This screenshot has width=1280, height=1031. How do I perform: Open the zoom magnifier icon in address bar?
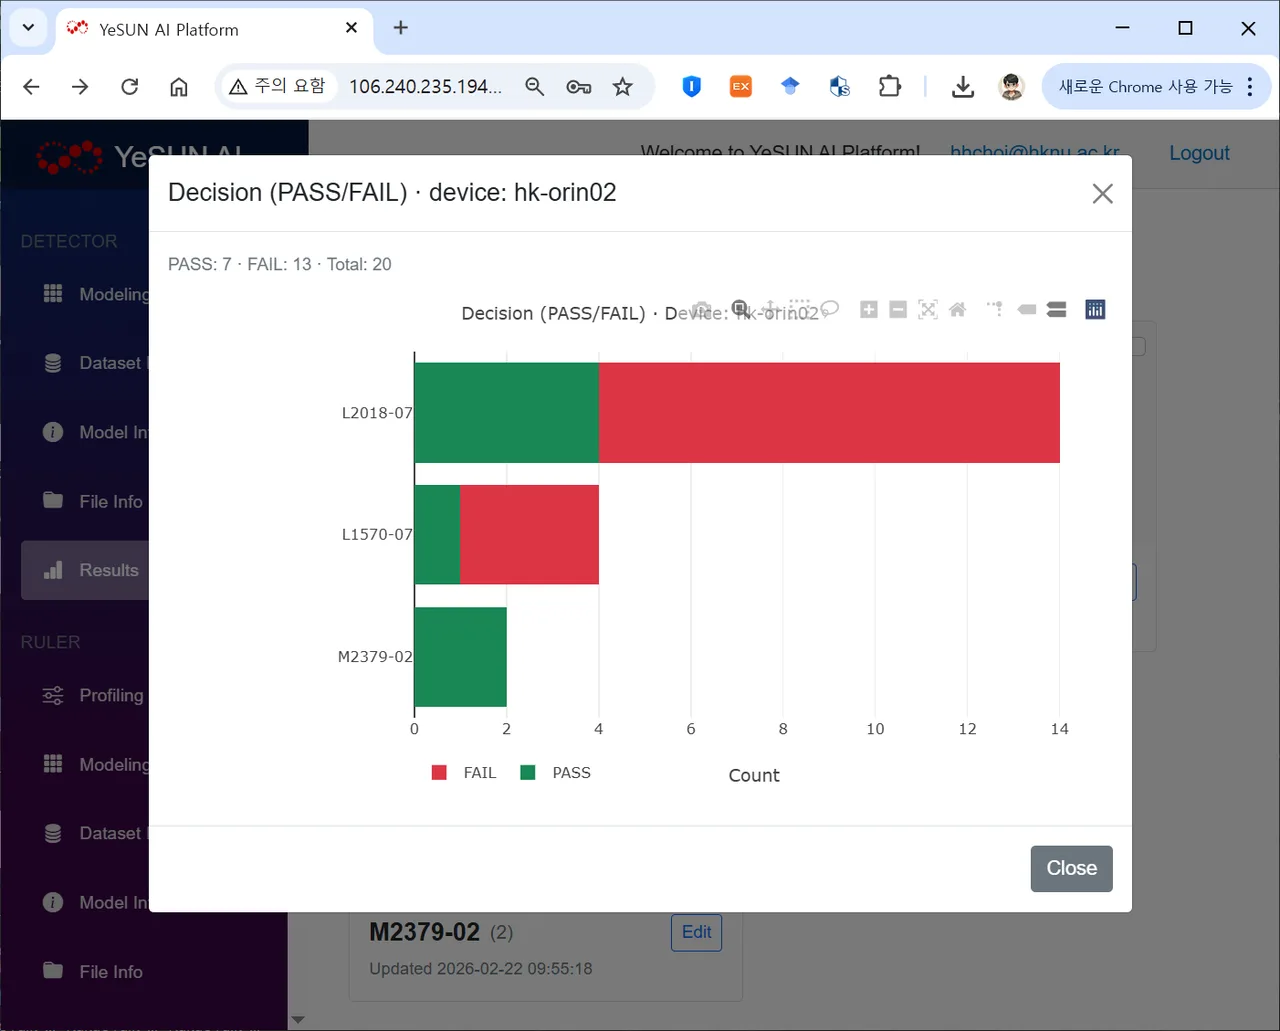coord(535,87)
